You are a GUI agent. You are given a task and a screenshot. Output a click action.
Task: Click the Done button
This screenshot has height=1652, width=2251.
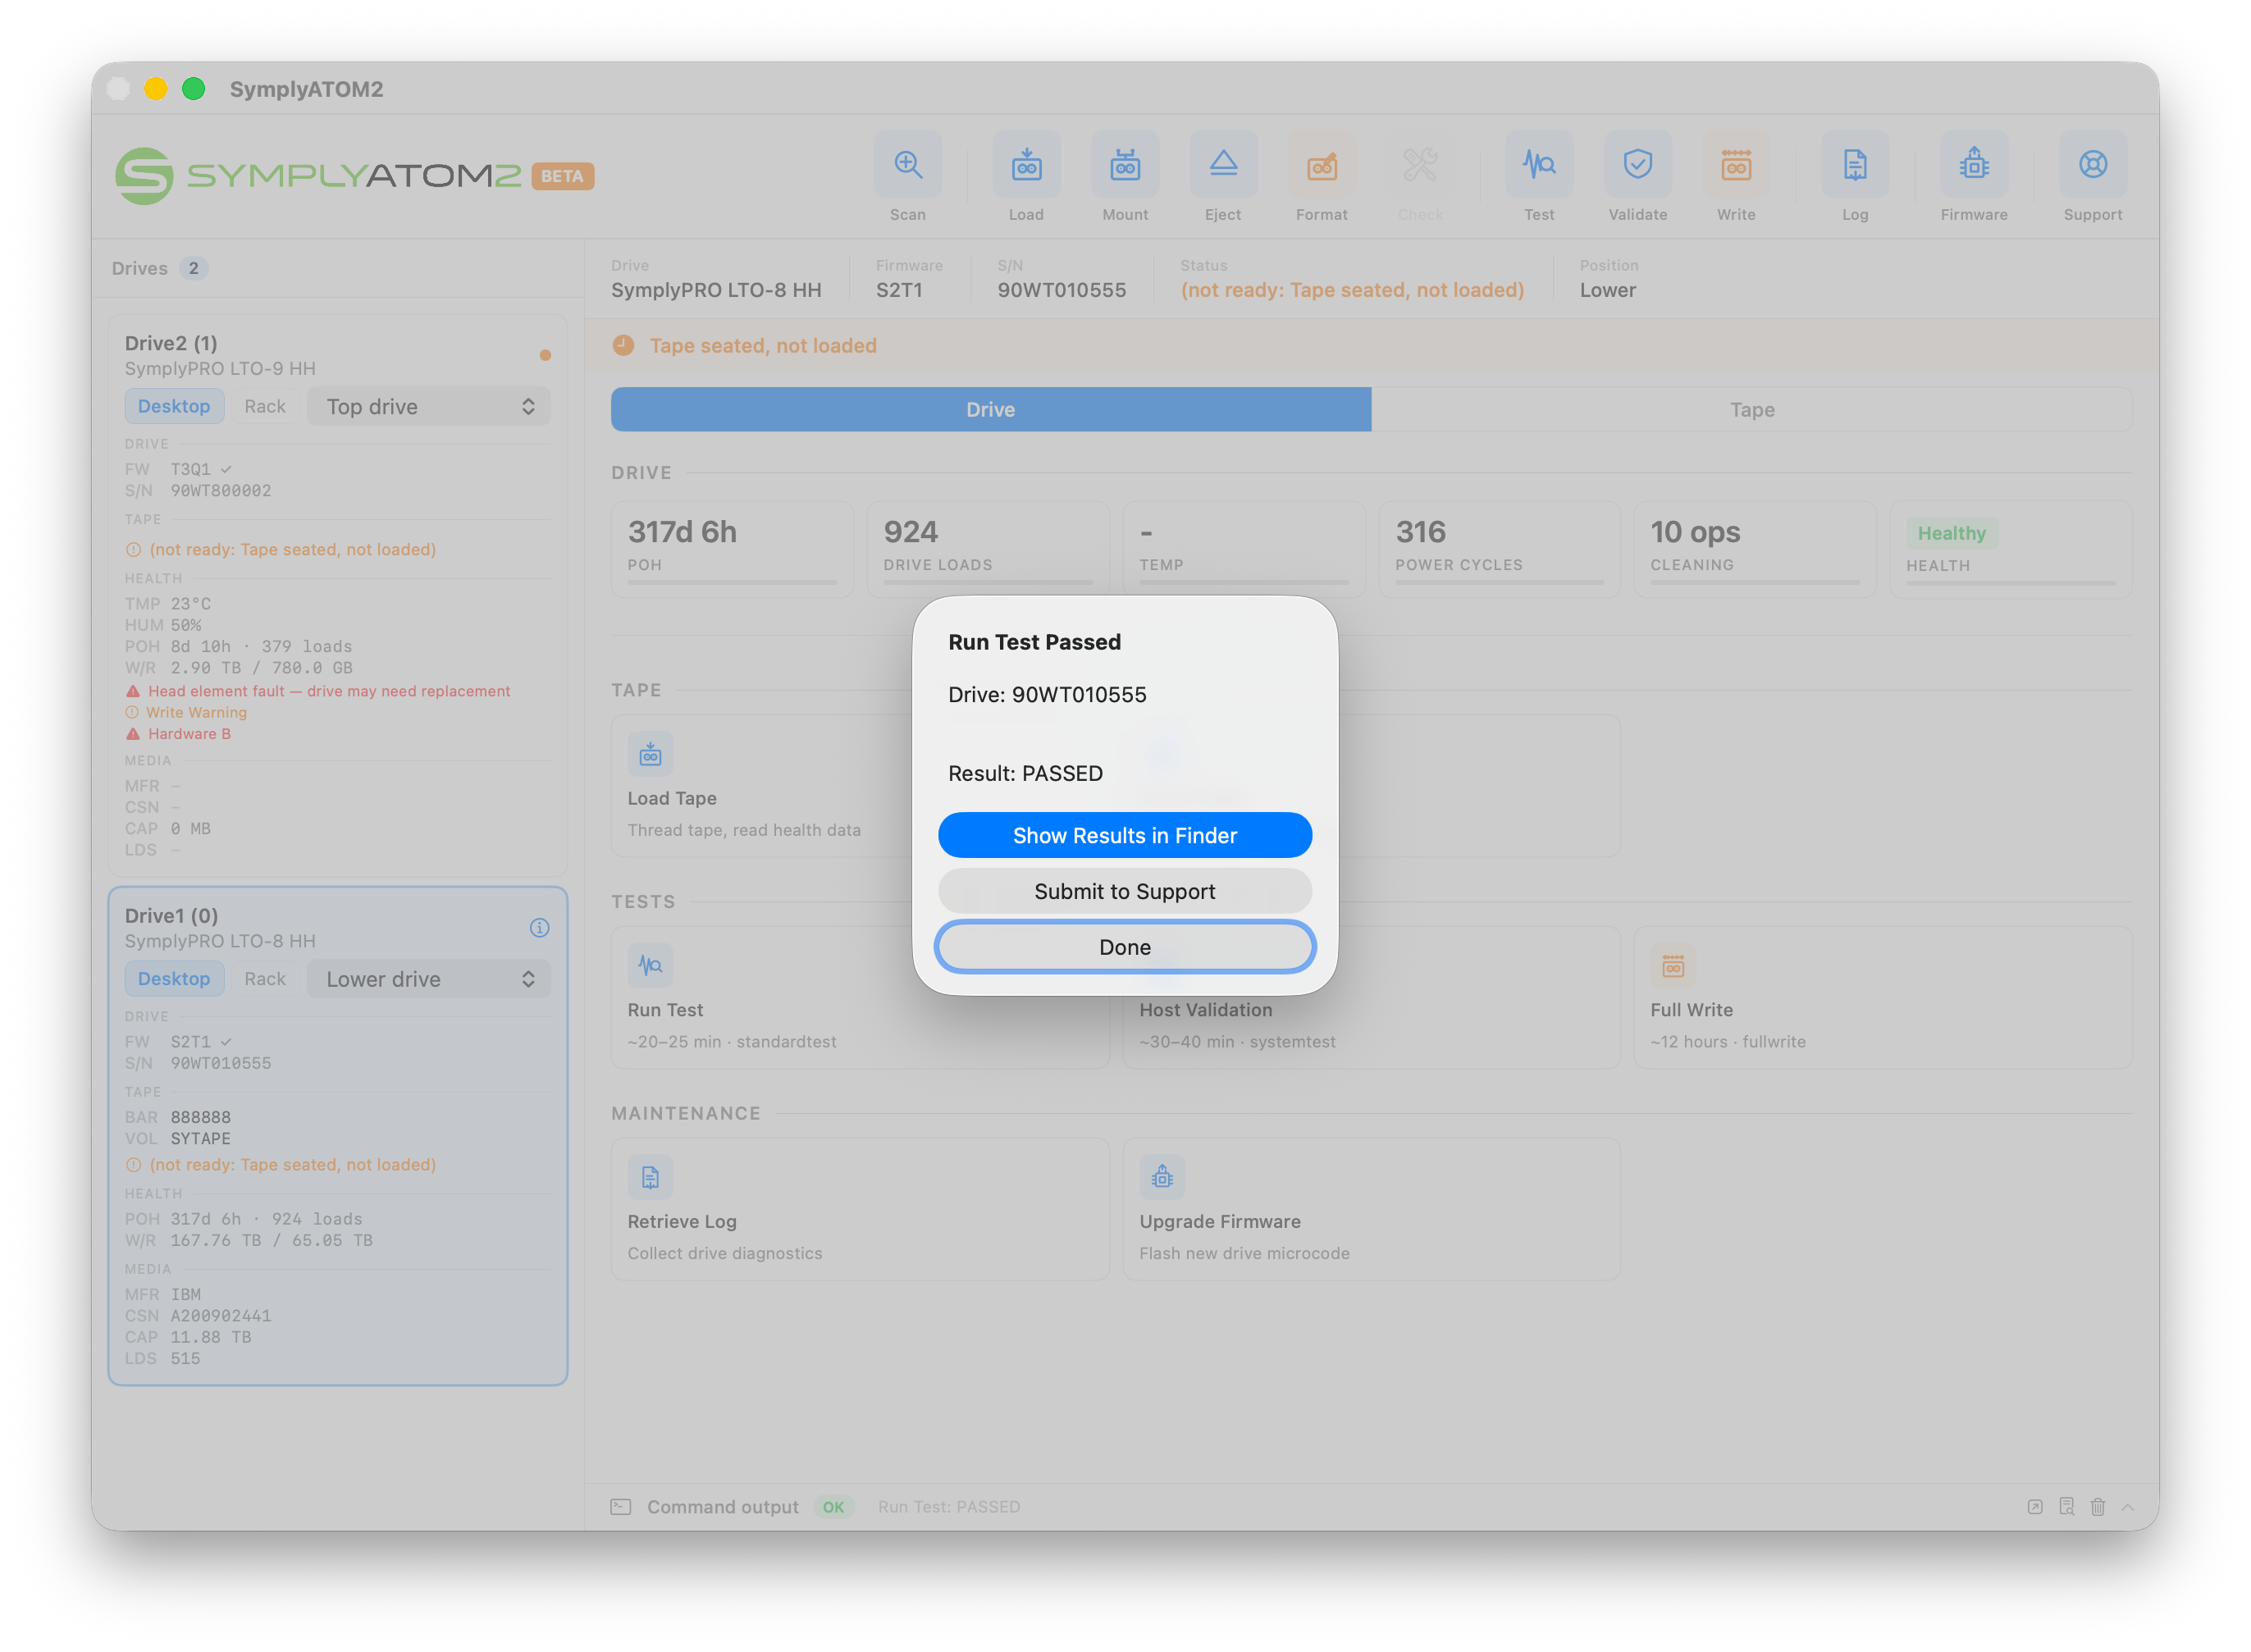tap(1125, 947)
